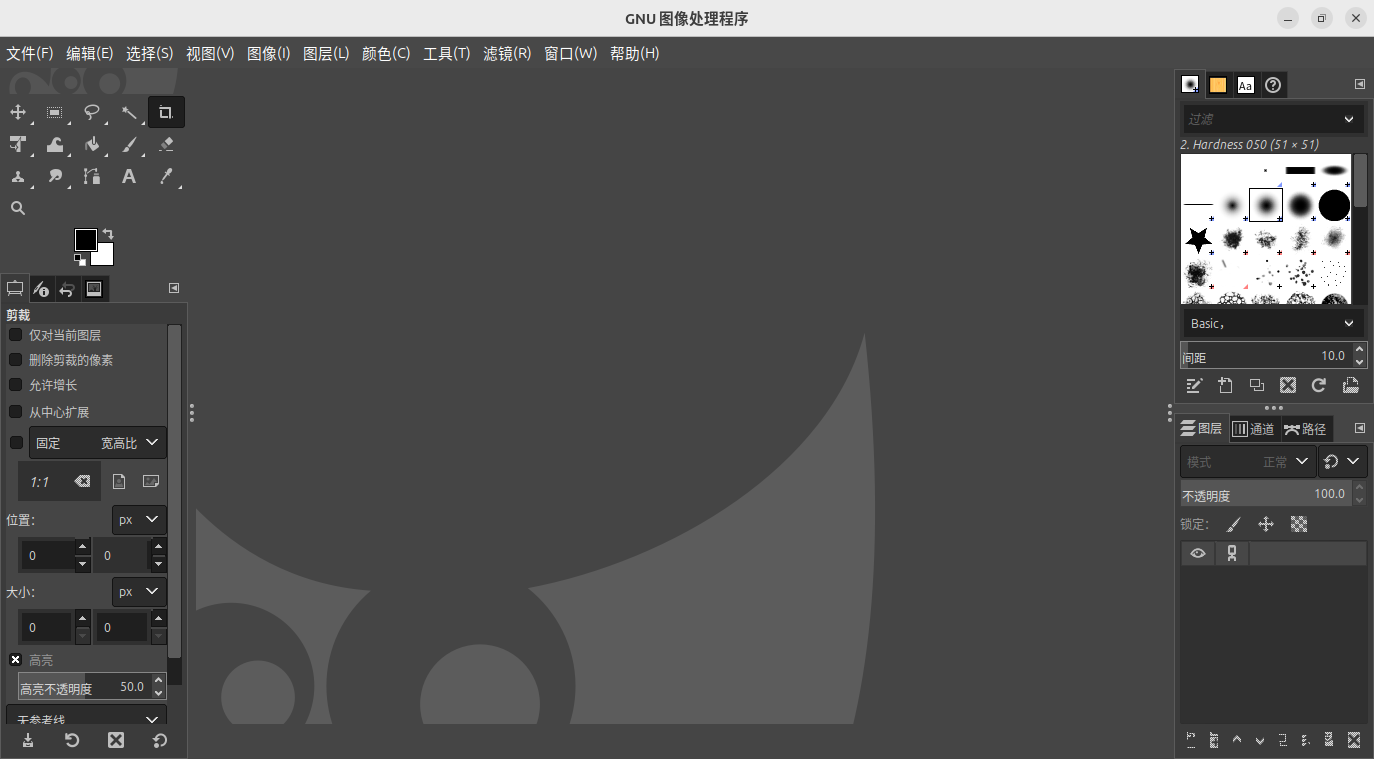The height and width of the screenshot is (759, 1374).
Task: Select the Eraser tool
Action: click(x=166, y=145)
